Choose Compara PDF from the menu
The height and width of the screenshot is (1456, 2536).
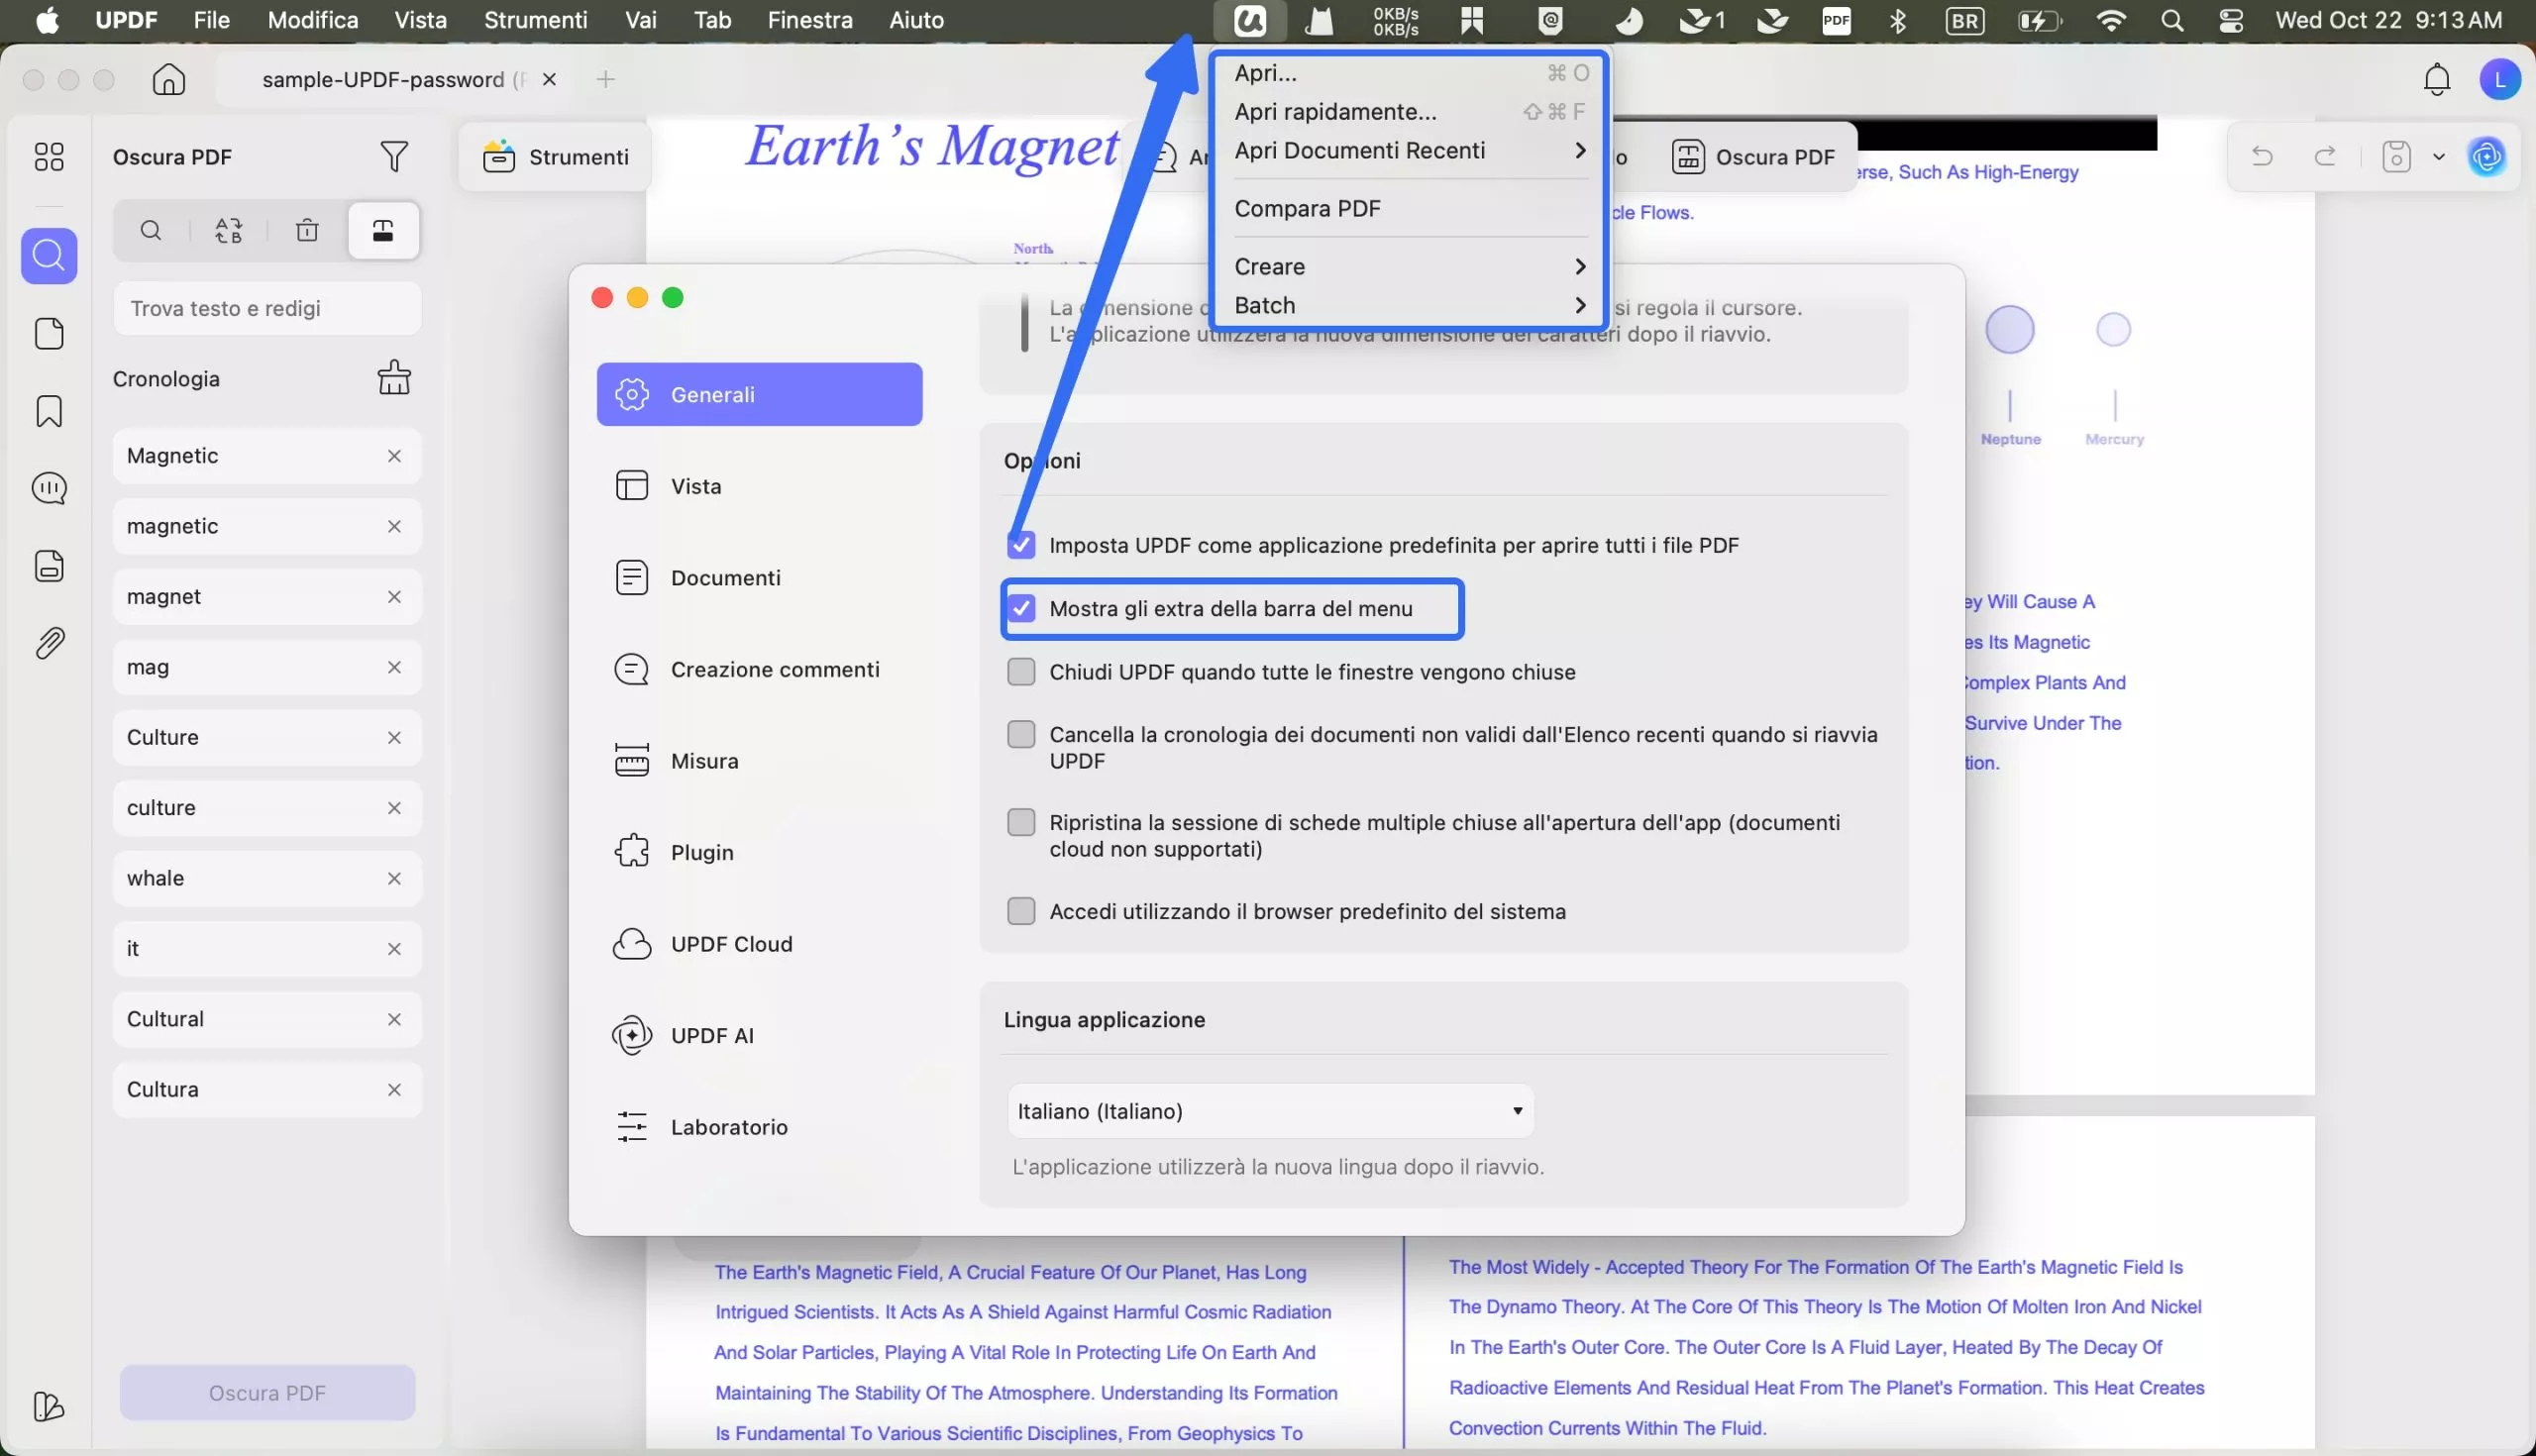click(x=1307, y=208)
